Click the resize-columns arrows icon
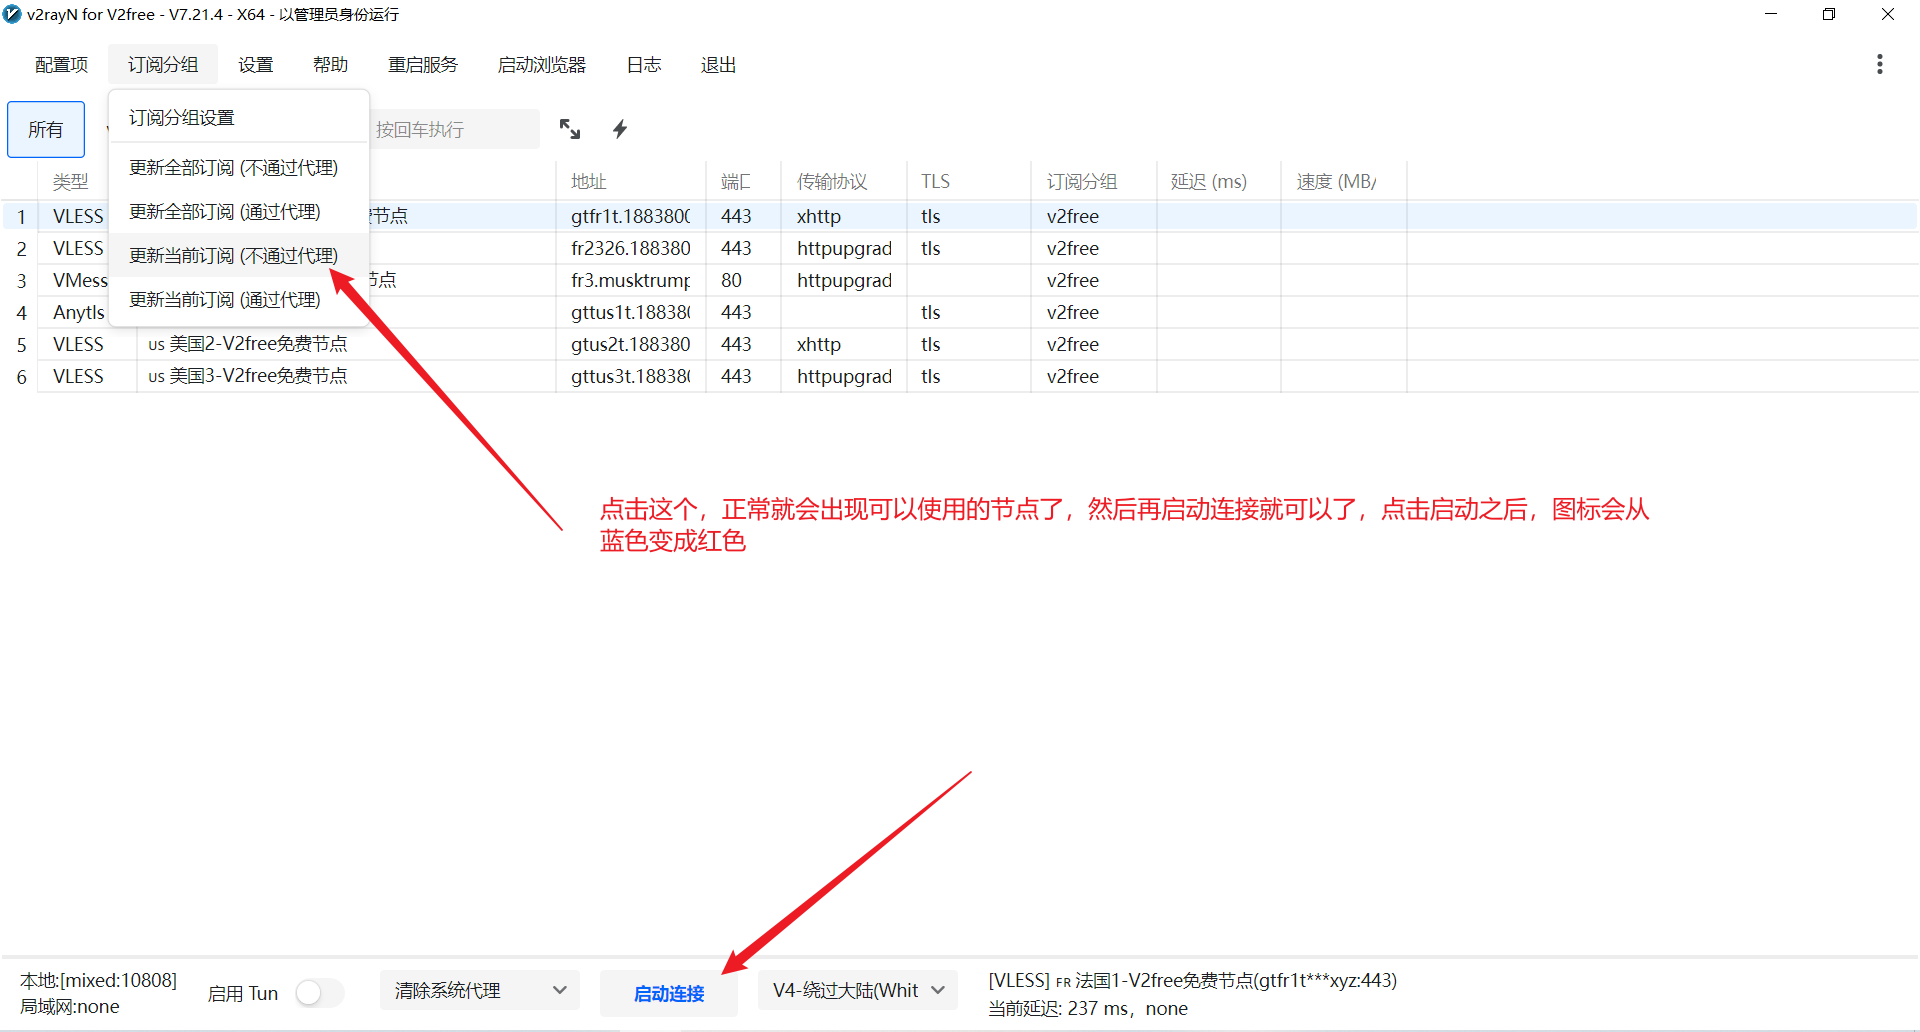 [x=570, y=129]
